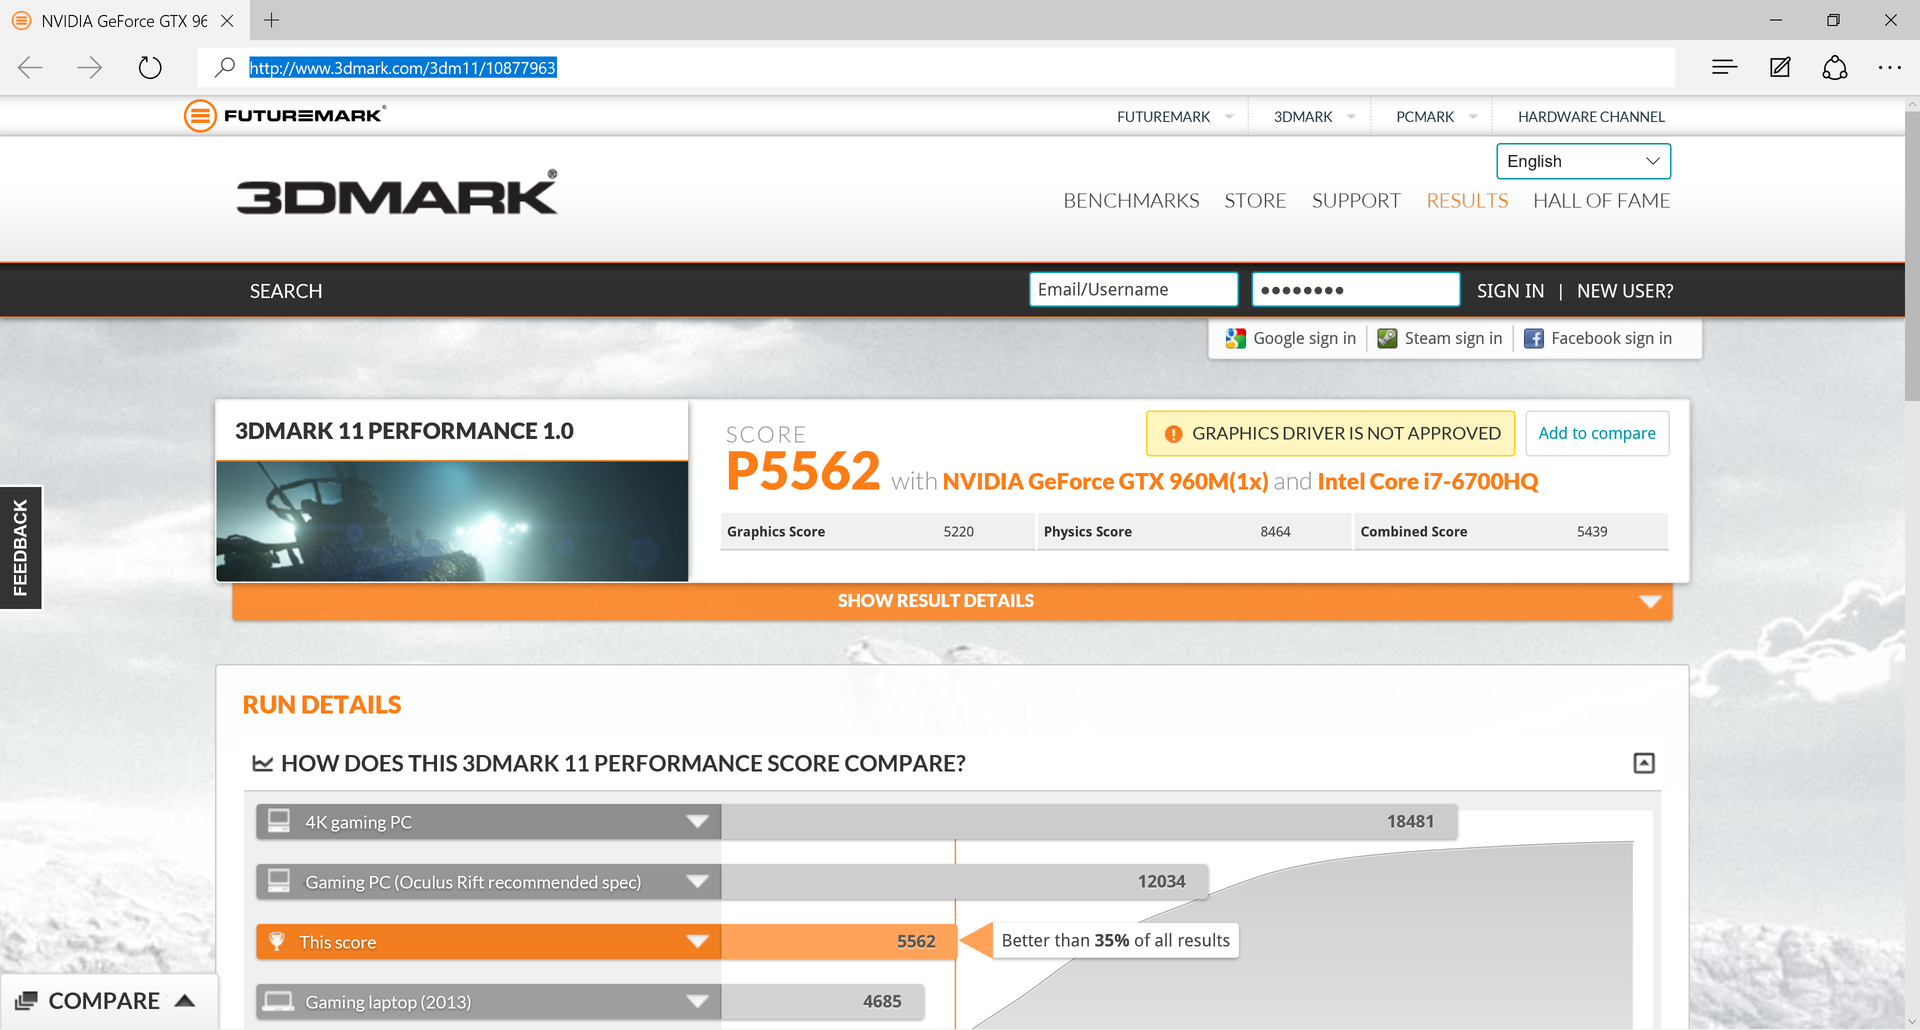Open the browser More actions ellipsis menu
The height and width of the screenshot is (1030, 1920).
pos(1889,68)
